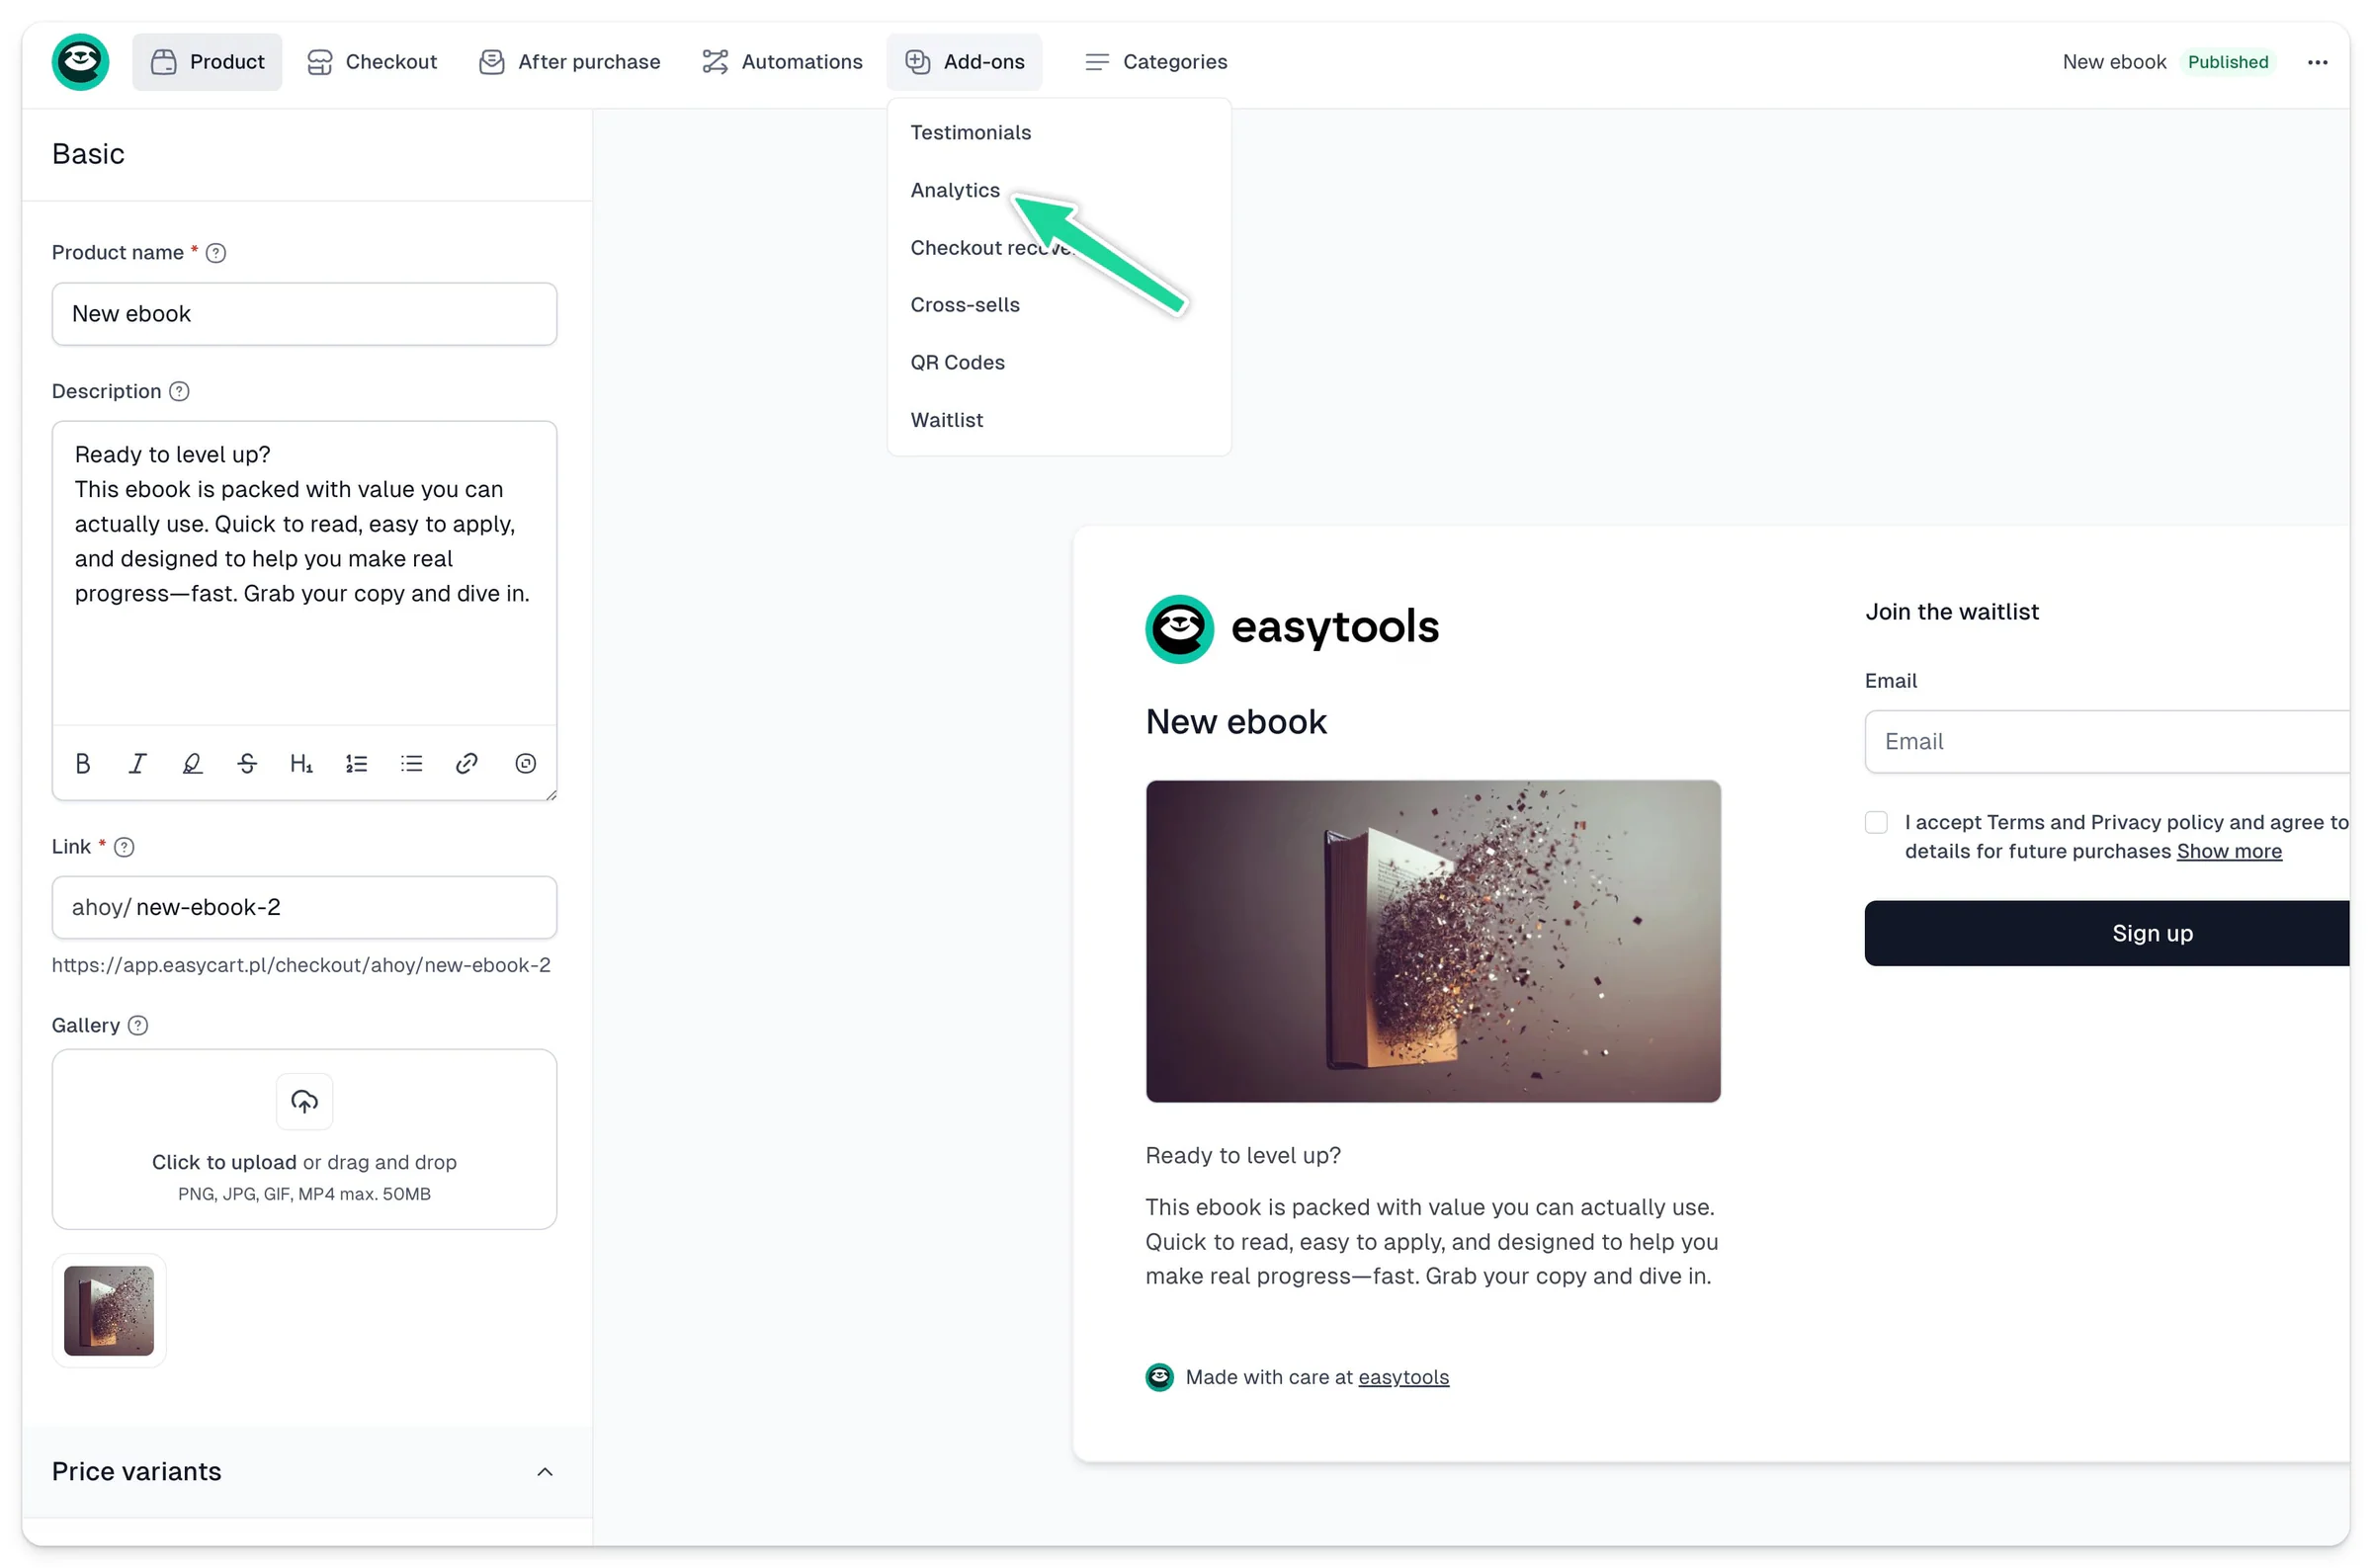This screenshot has width=2372, height=1568.
Task: Select Waitlist from Add-ons menu
Action: (946, 420)
